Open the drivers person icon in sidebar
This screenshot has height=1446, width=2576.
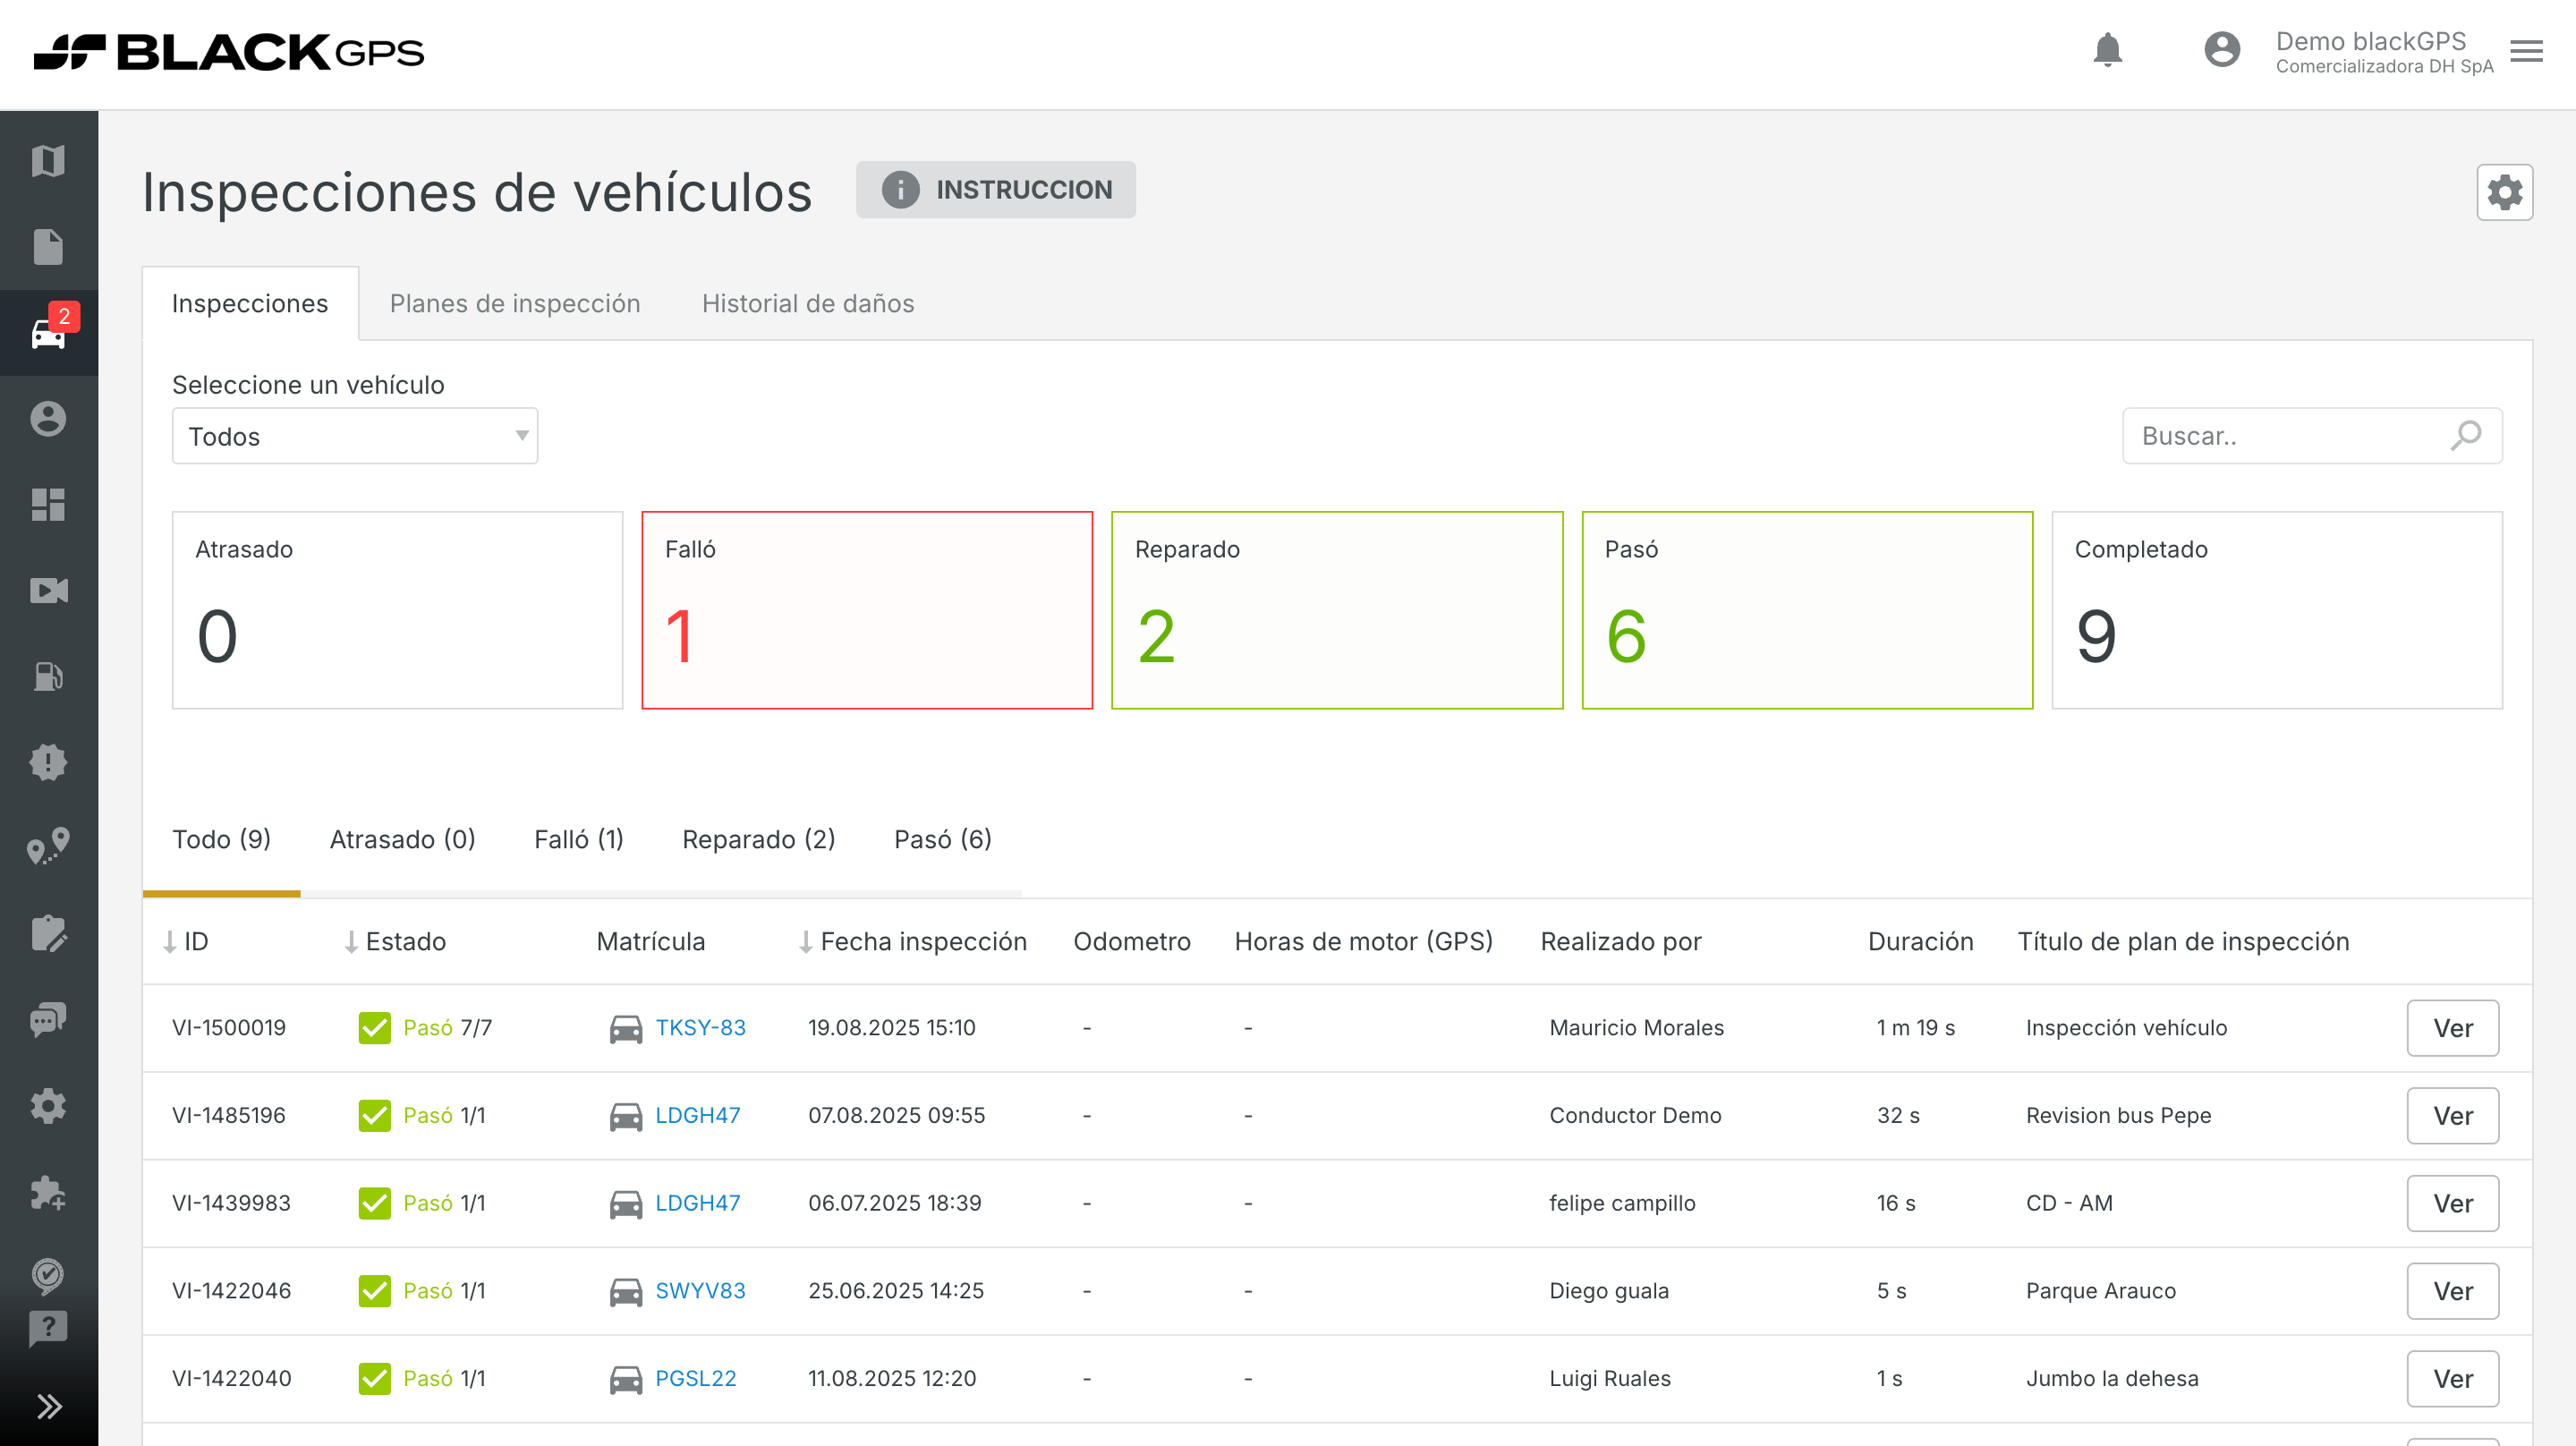pos(48,419)
